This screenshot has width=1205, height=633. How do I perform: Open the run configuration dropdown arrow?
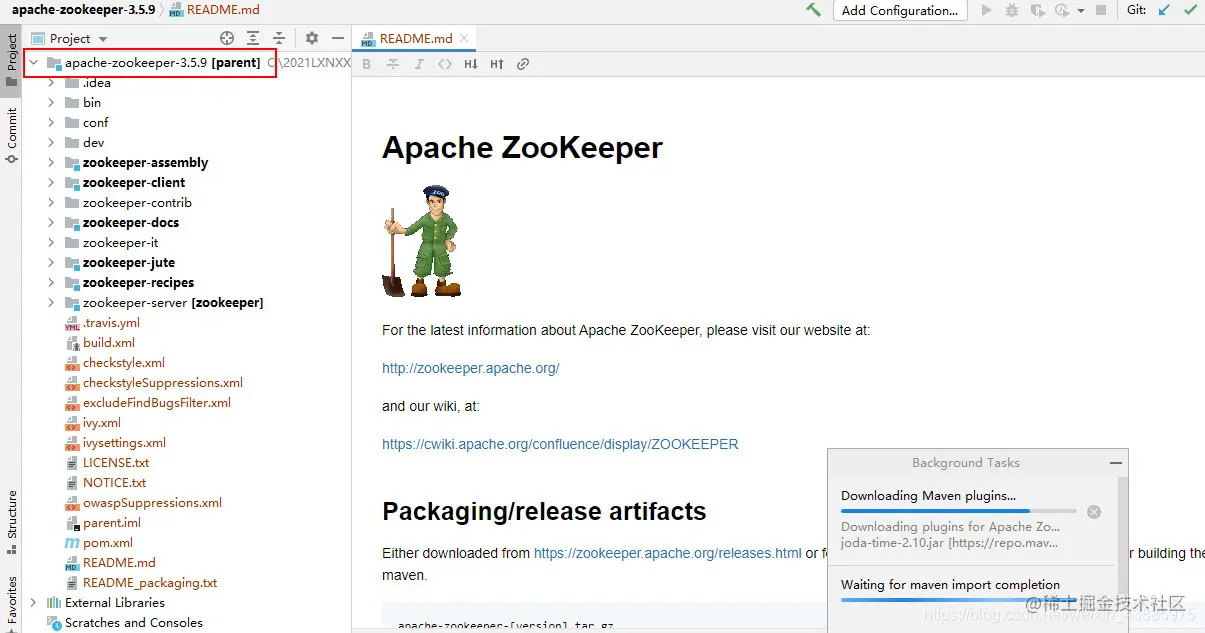(x=1082, y=12)
